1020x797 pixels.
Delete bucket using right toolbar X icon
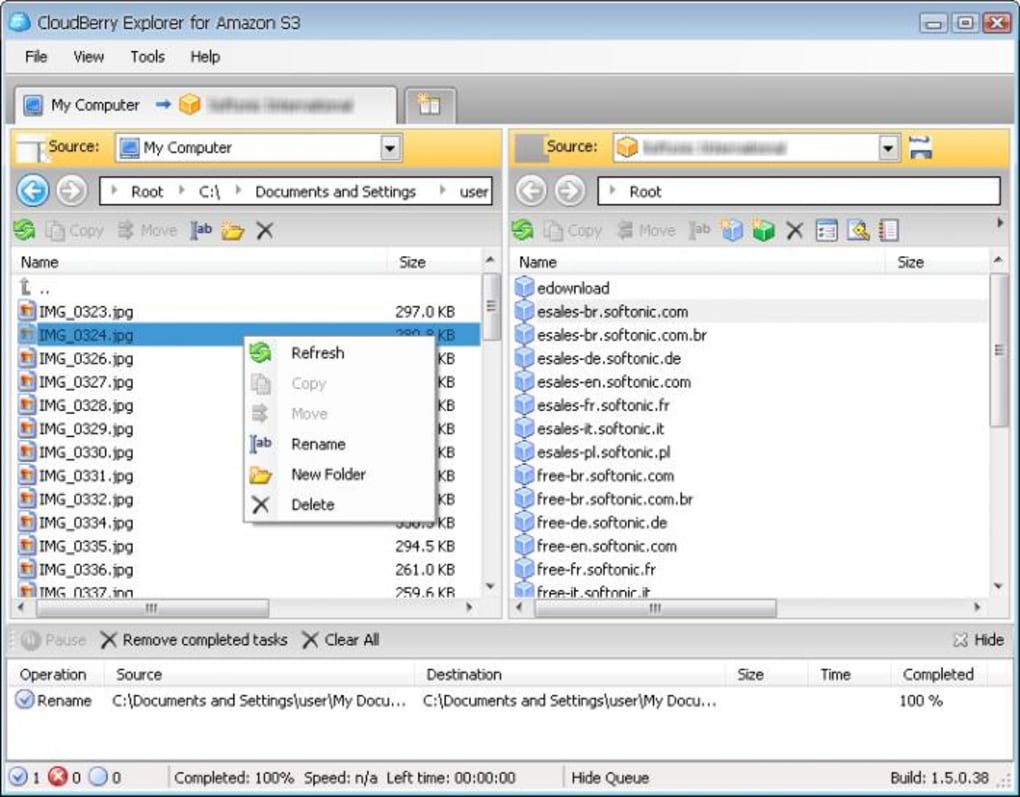click(794, 230)
